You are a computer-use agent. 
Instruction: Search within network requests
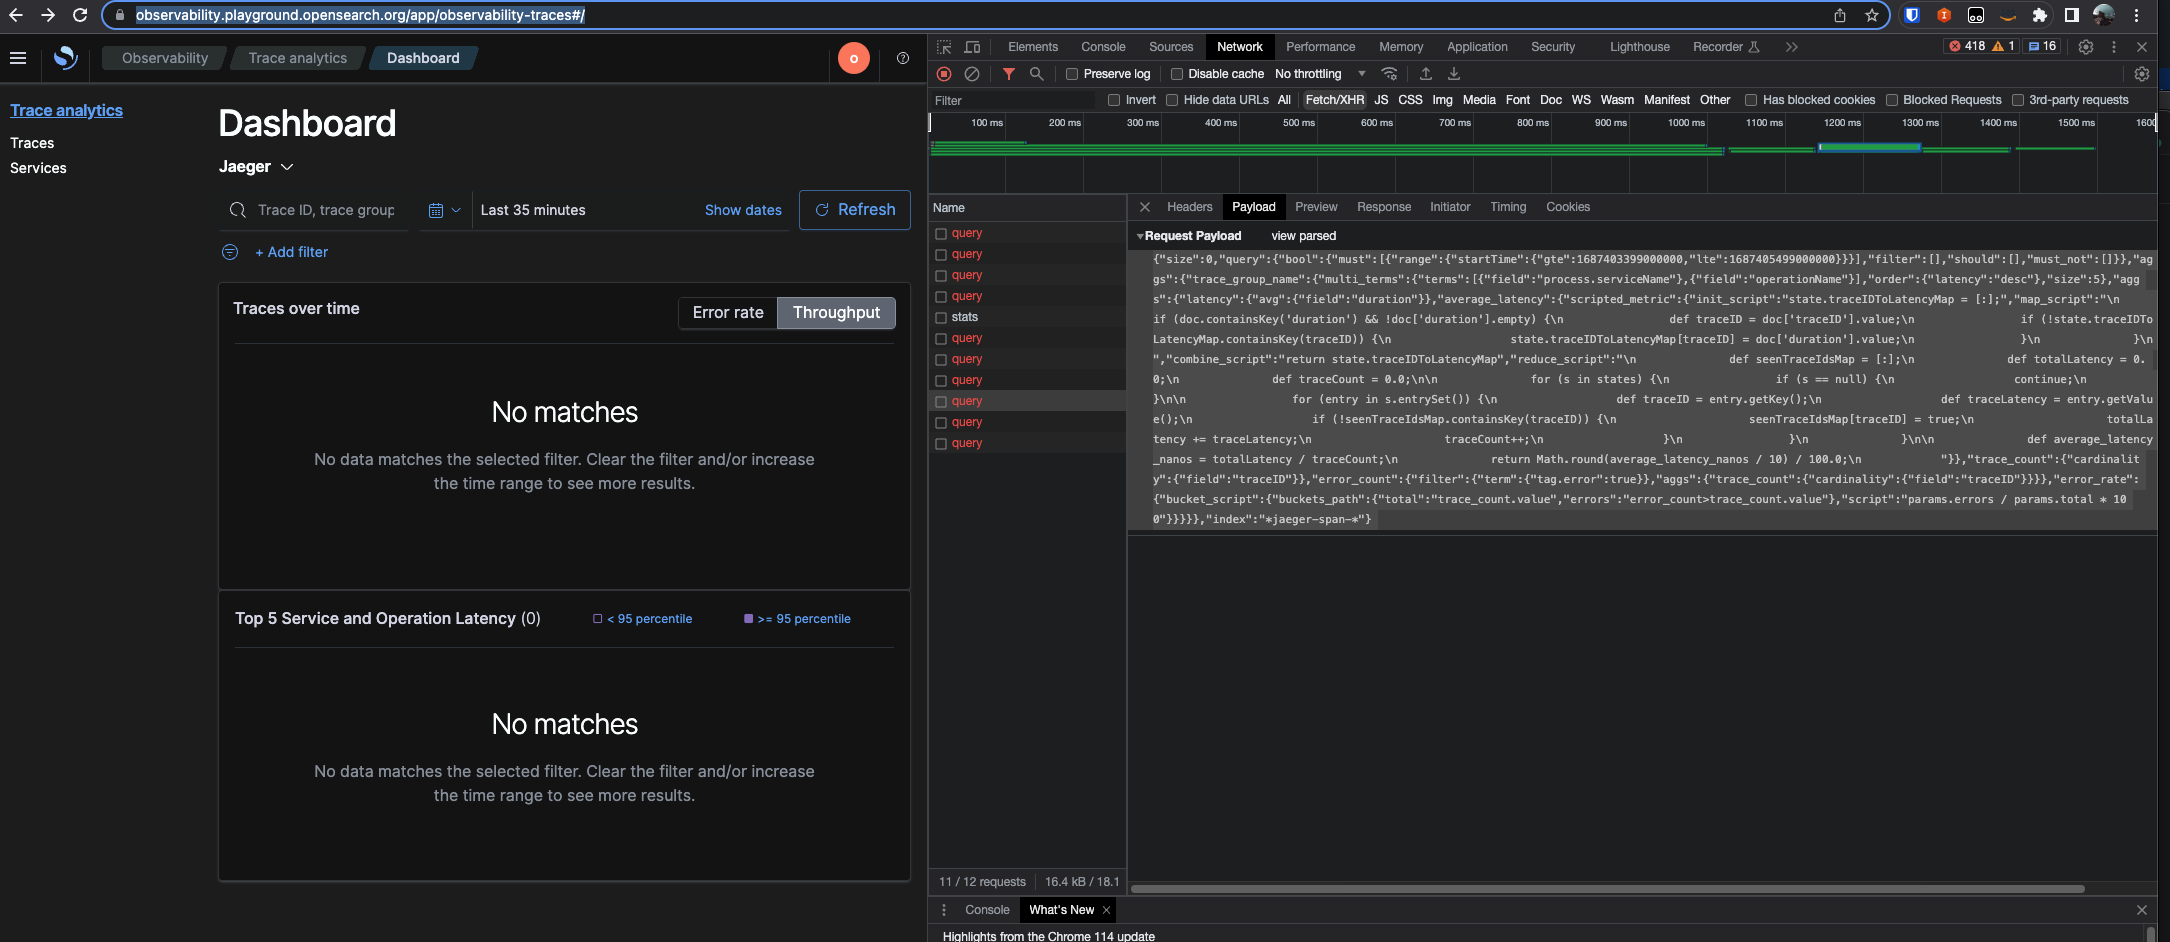(x=1037, y=74)
